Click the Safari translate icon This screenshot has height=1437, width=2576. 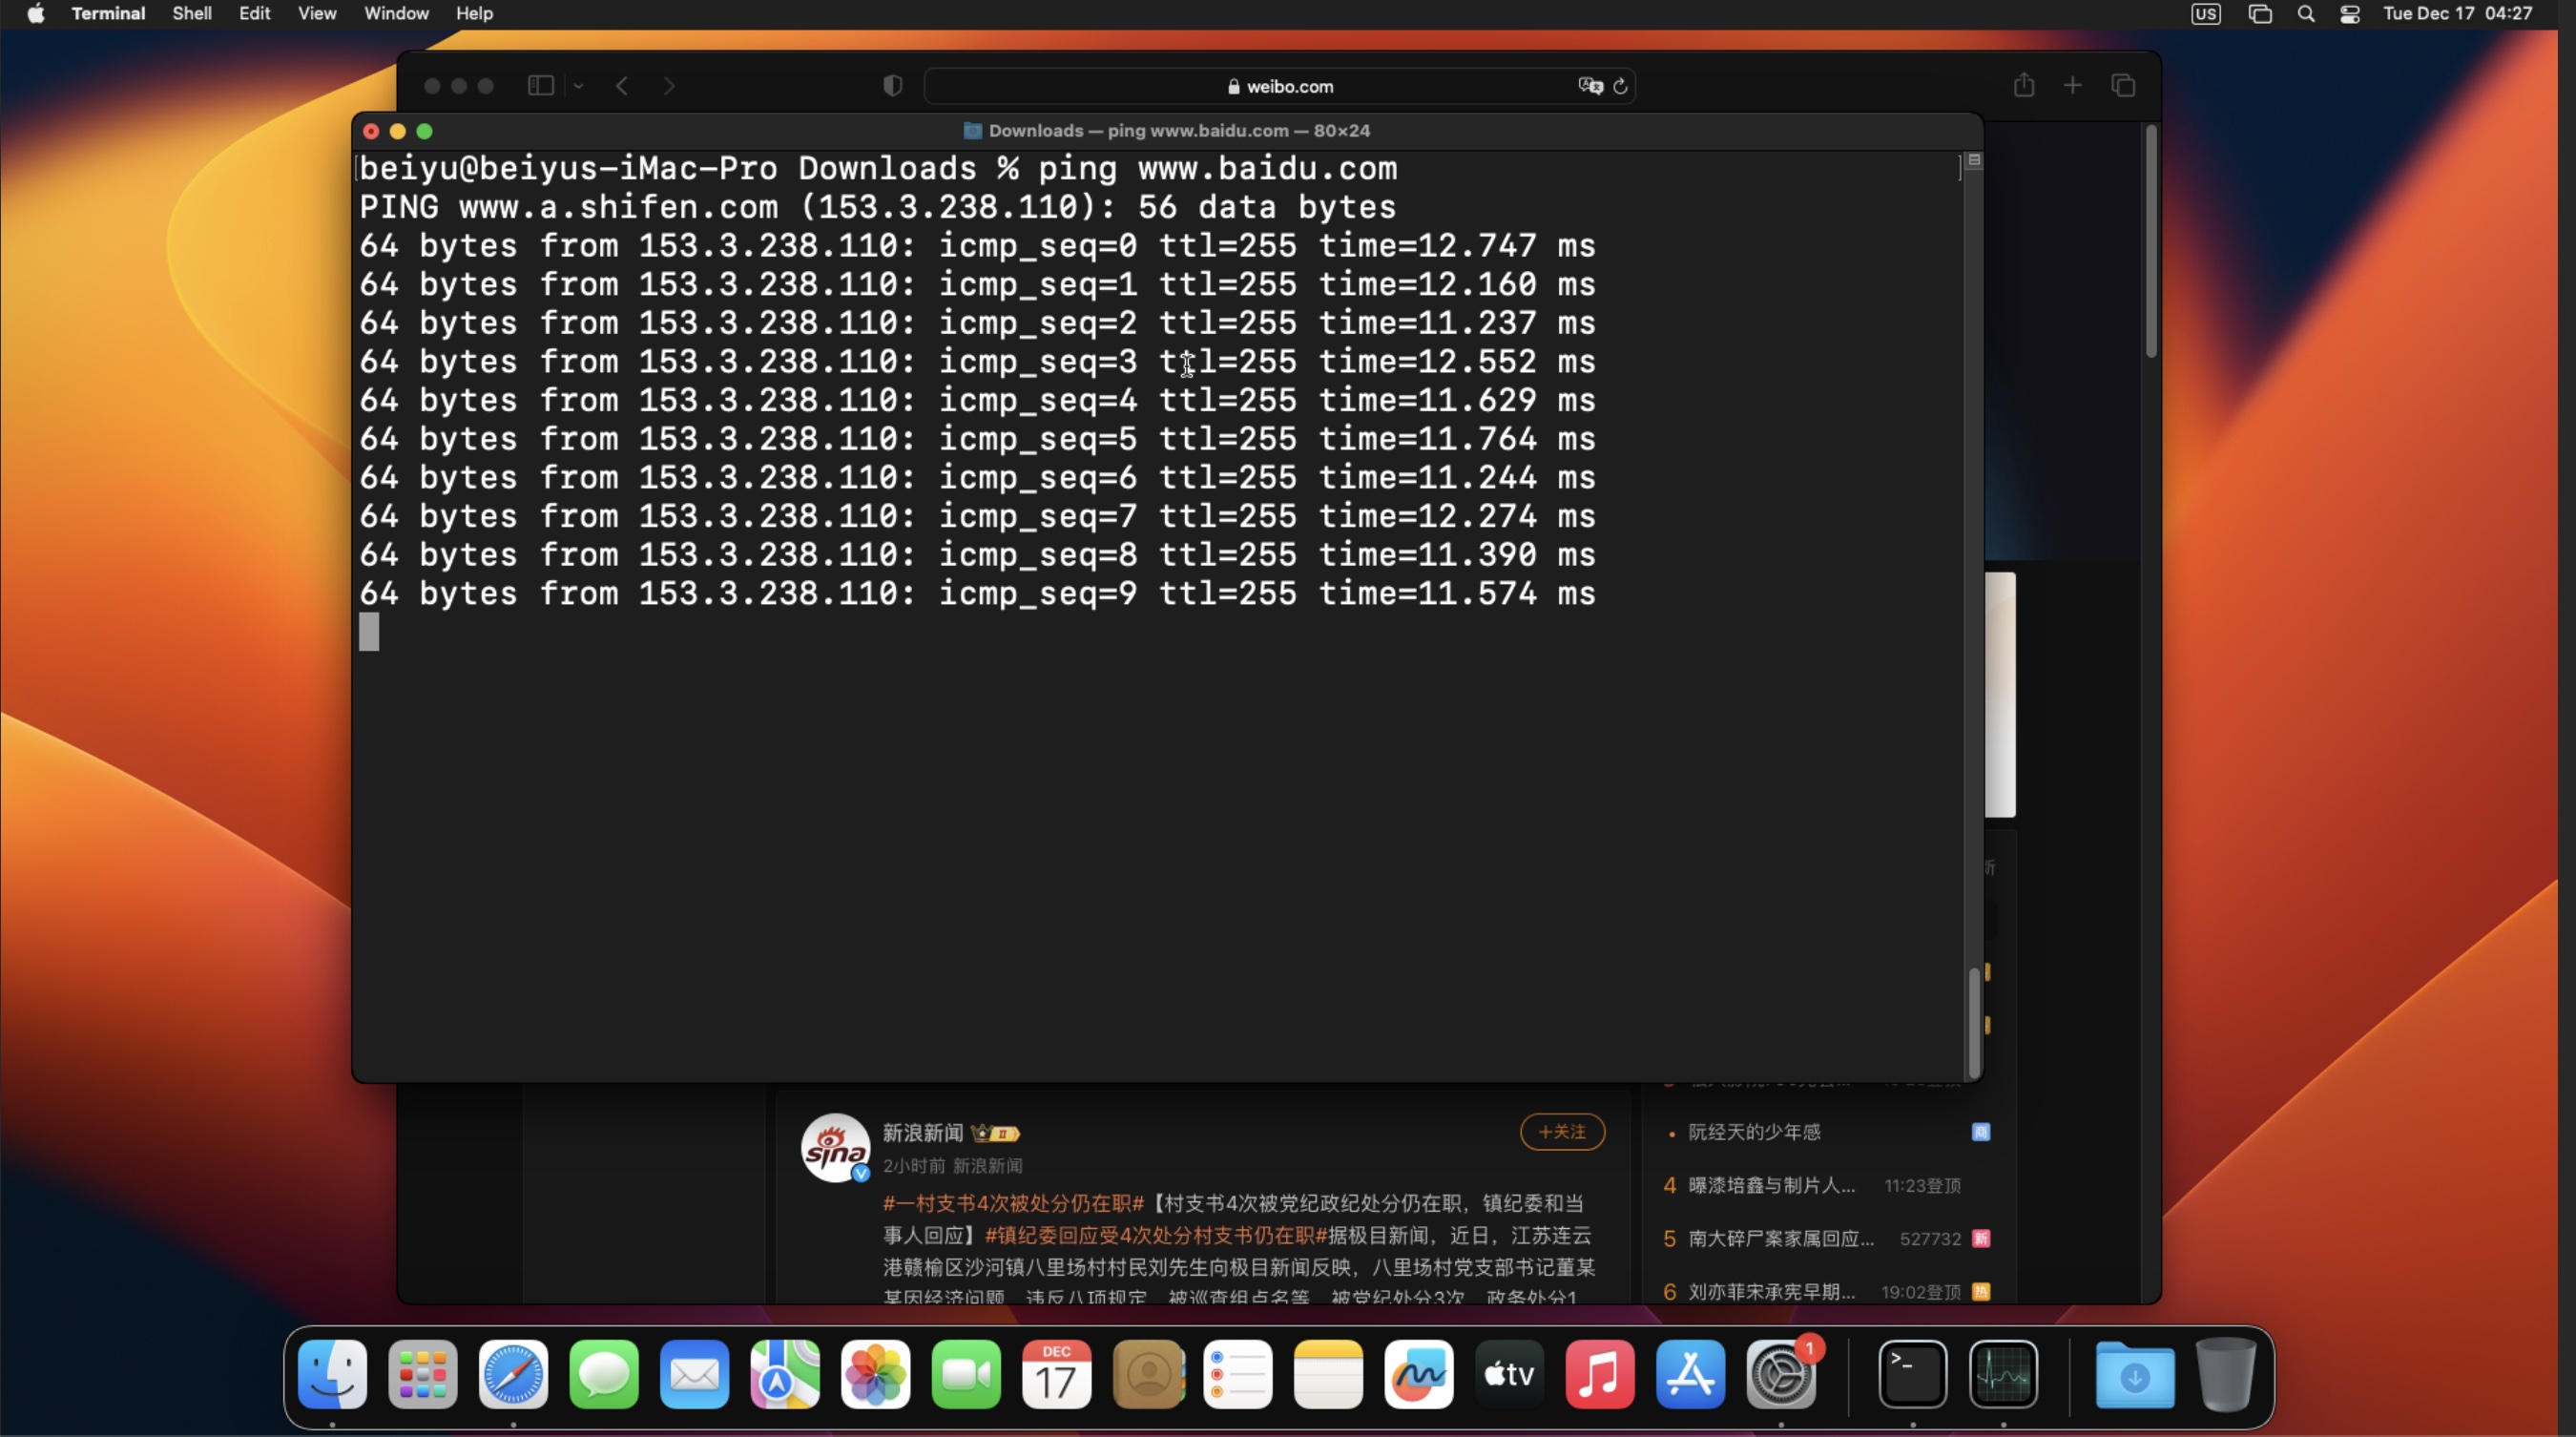click(x=1590, y=86)
